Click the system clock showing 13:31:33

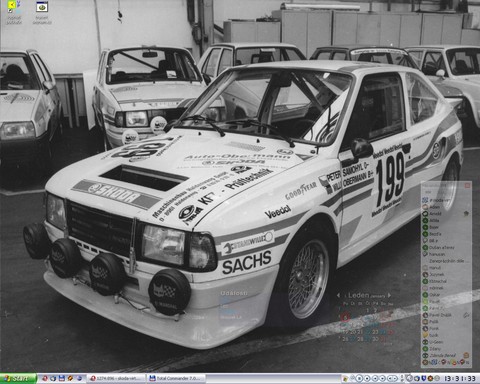[460, 378]
